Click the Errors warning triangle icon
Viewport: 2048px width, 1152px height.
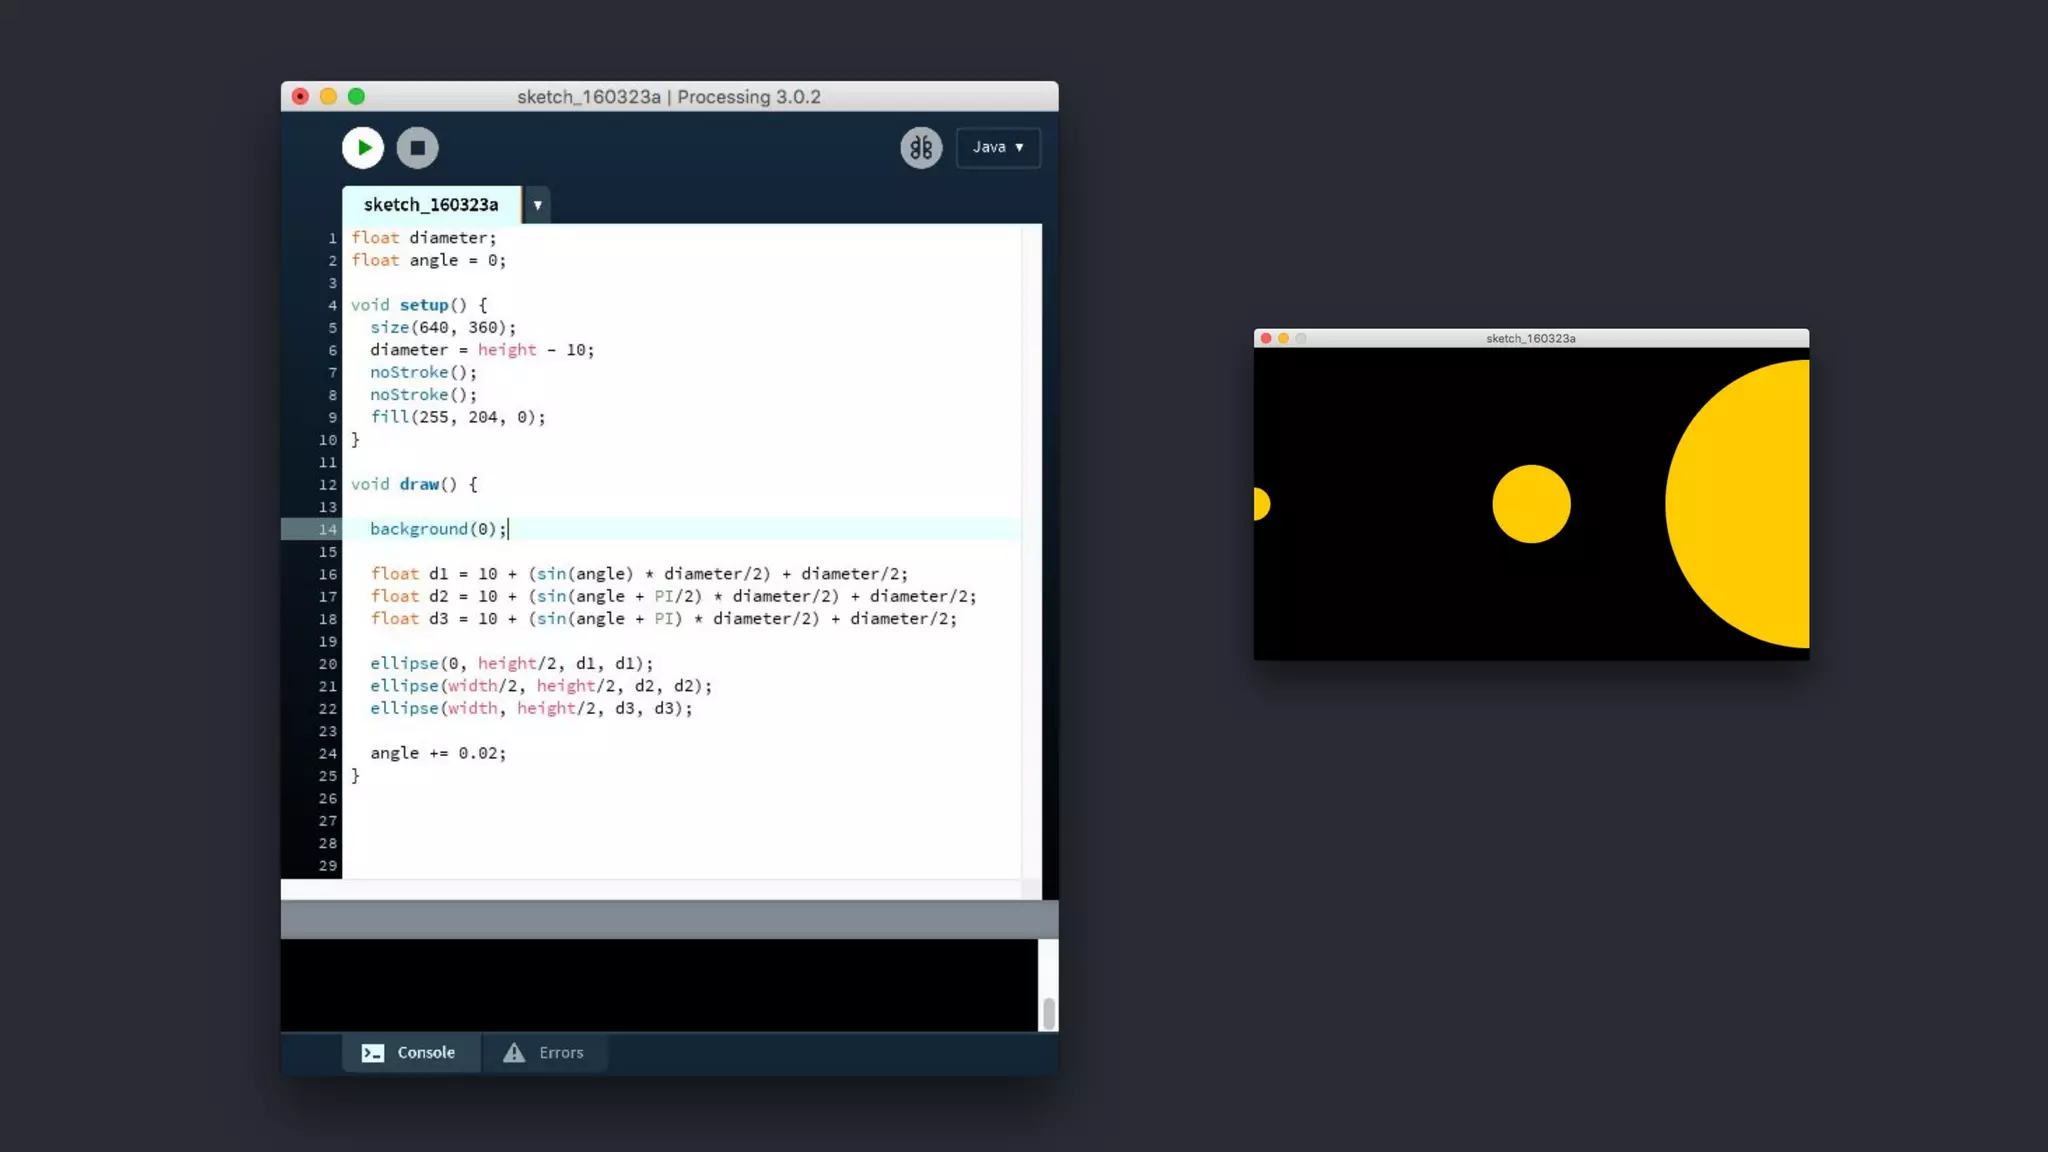click(514, 1053)
